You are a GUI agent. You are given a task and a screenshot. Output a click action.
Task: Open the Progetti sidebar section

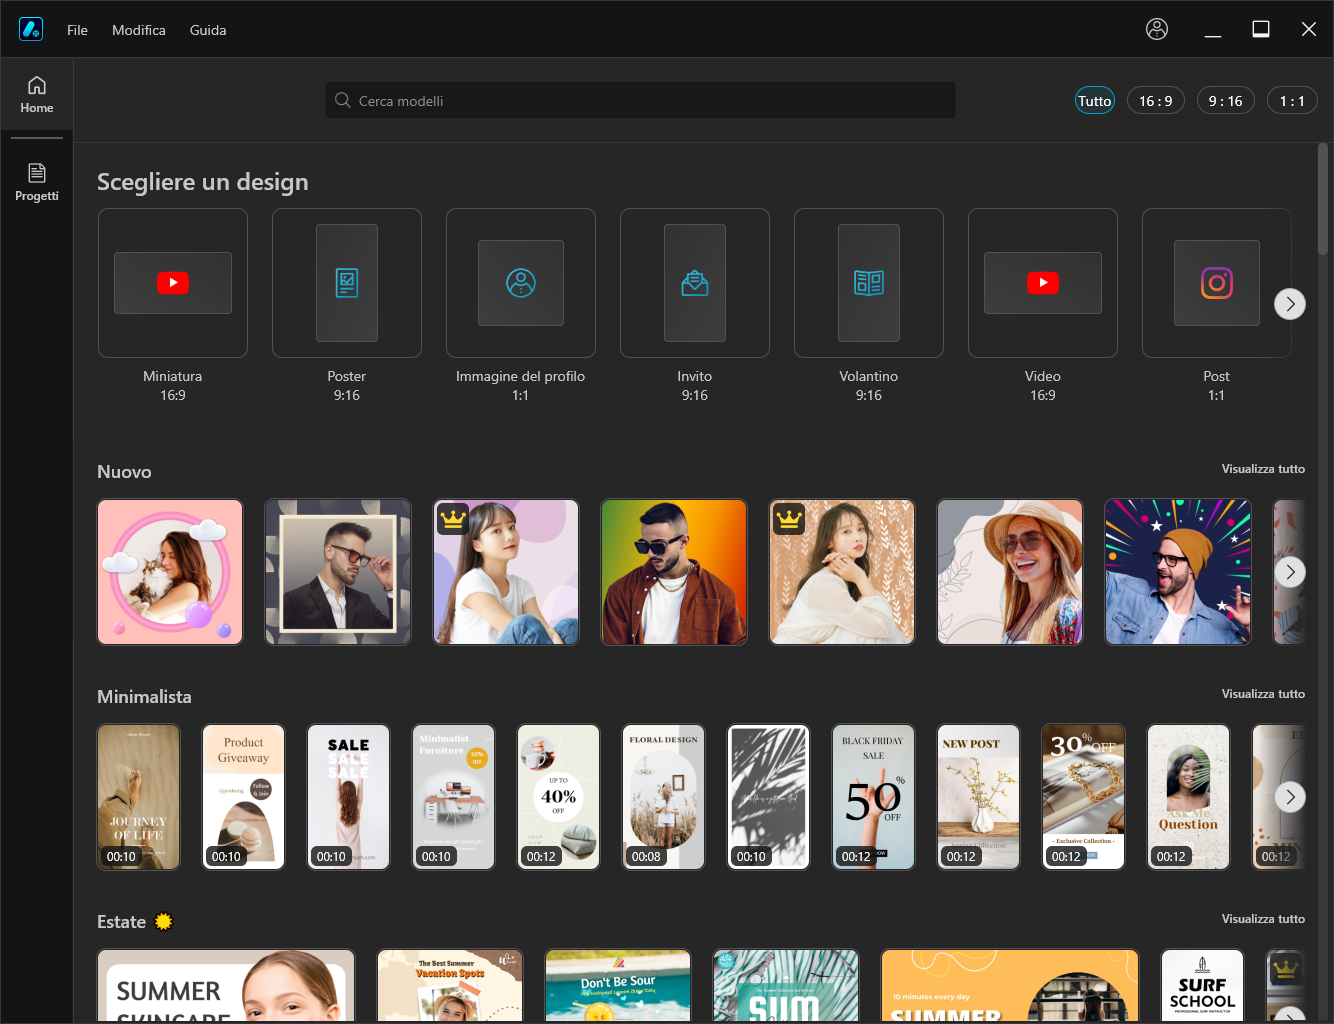pyautogui.click(x=37, y=183)
